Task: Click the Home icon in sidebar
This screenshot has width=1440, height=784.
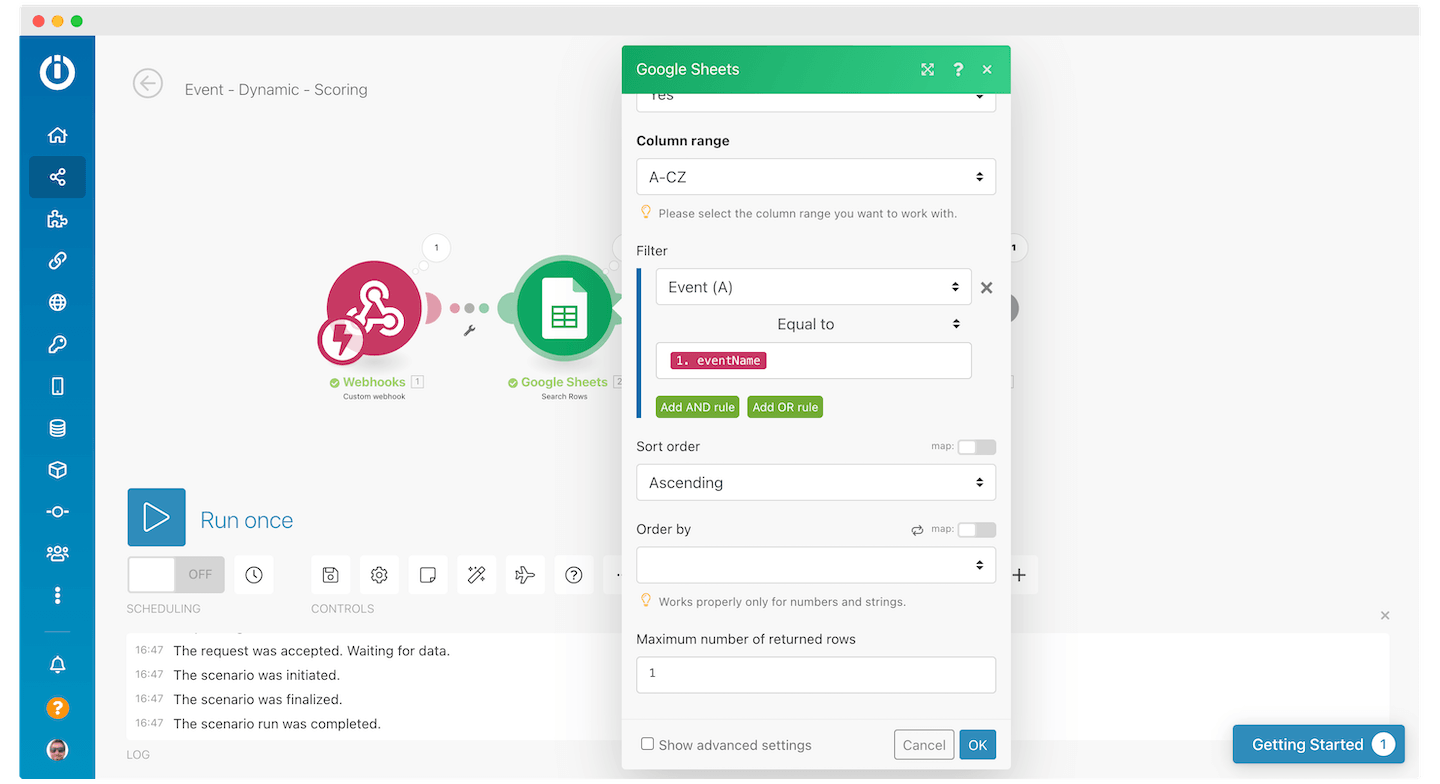Action: click(x=57, y=135)
